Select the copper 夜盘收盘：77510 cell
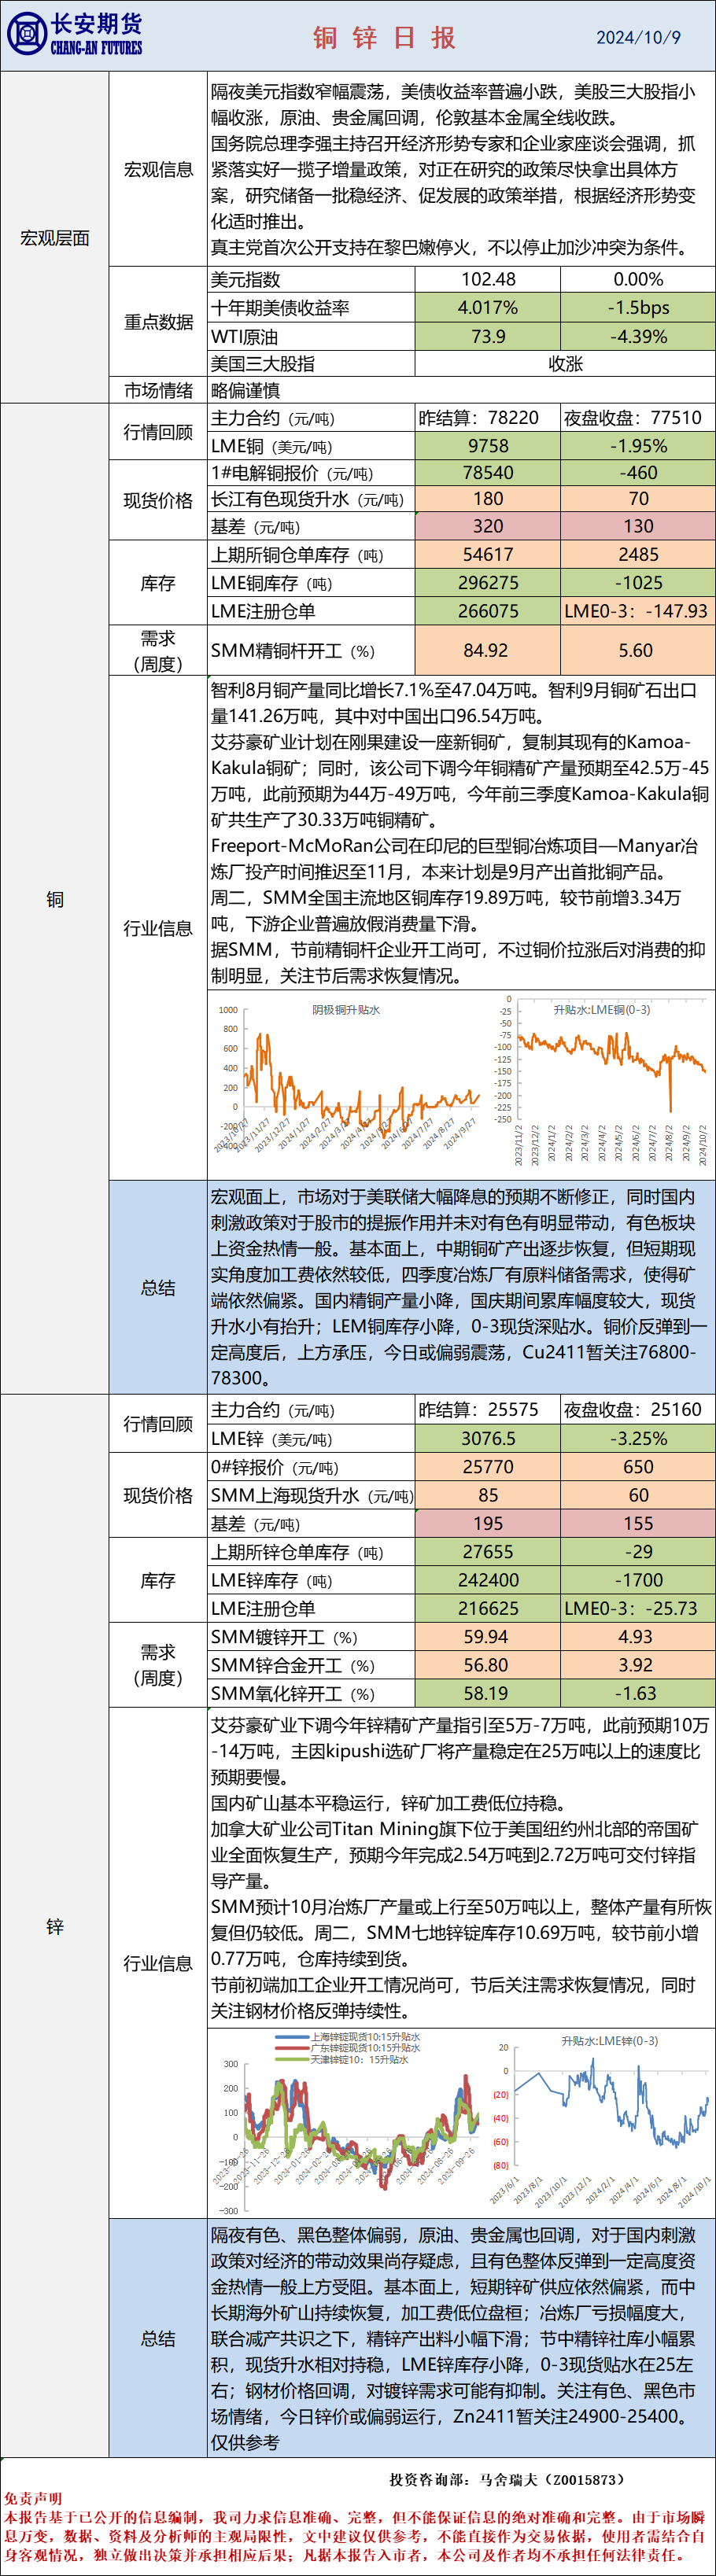 coord(638,418)
